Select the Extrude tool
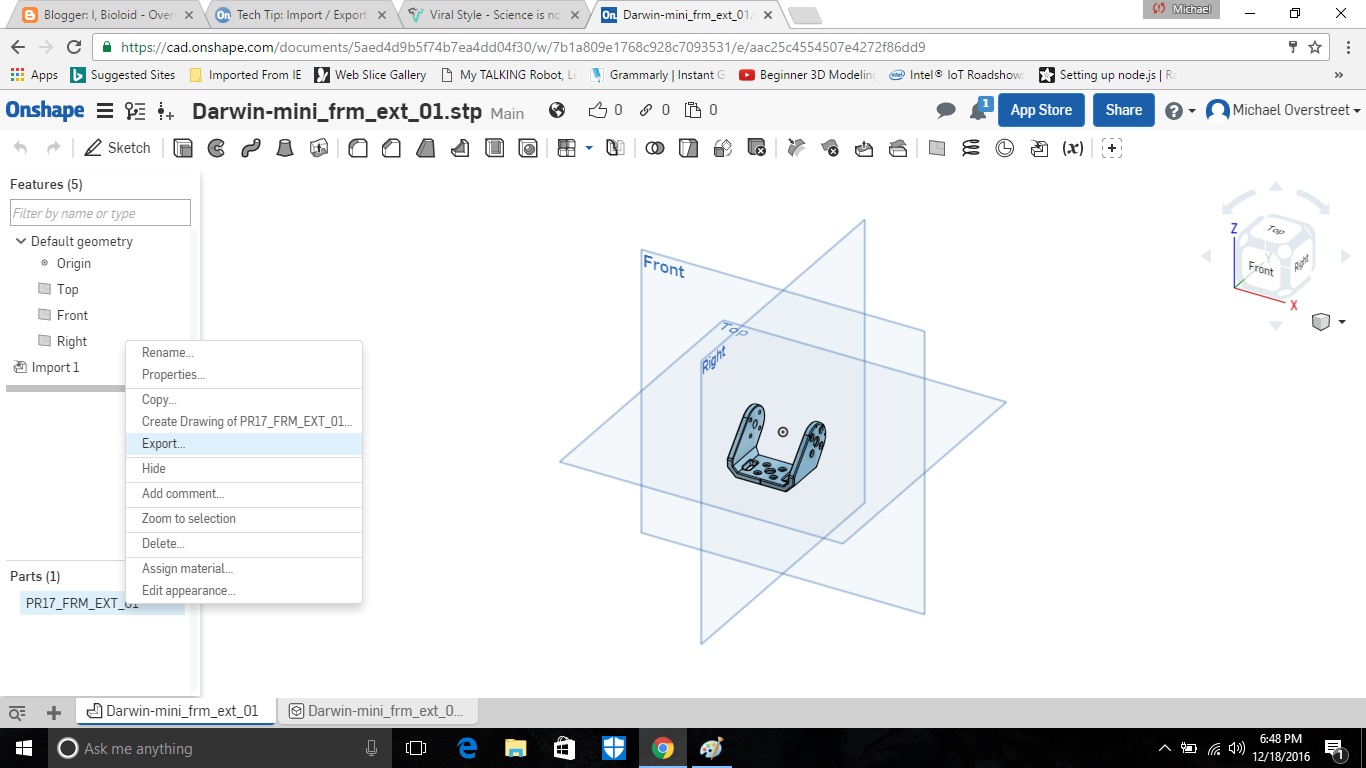The image size is (1366, 768). [183, 147]
